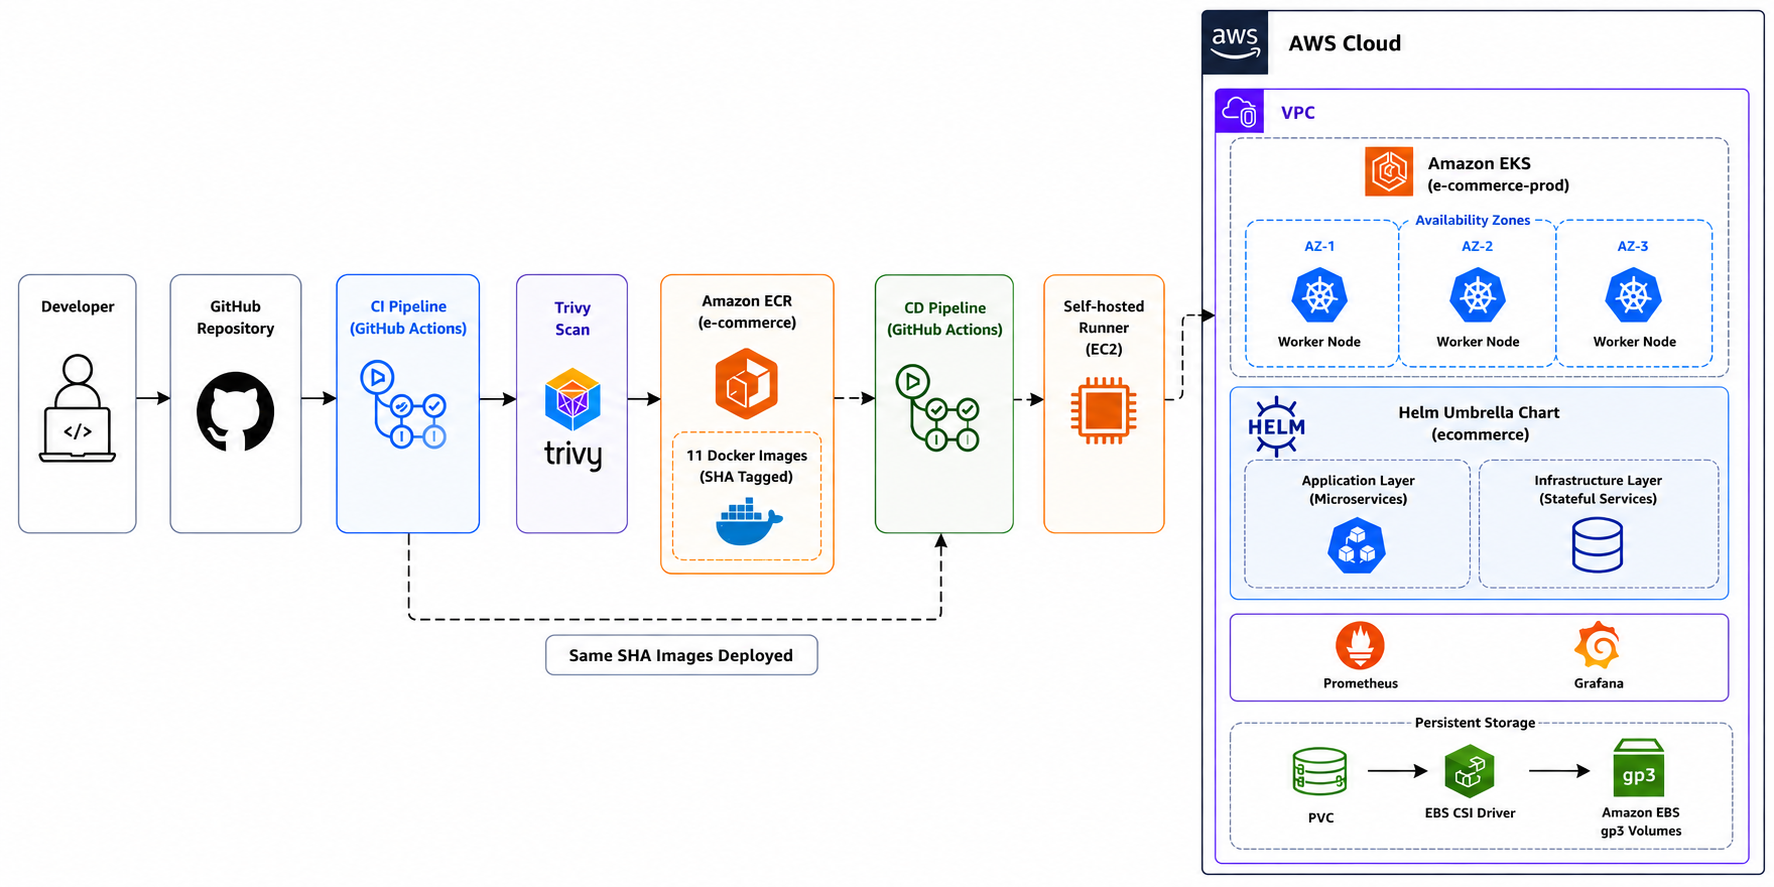Click the Amazon ECR orange icon
The image size is (1774, 887).
(x=746, y=384)
